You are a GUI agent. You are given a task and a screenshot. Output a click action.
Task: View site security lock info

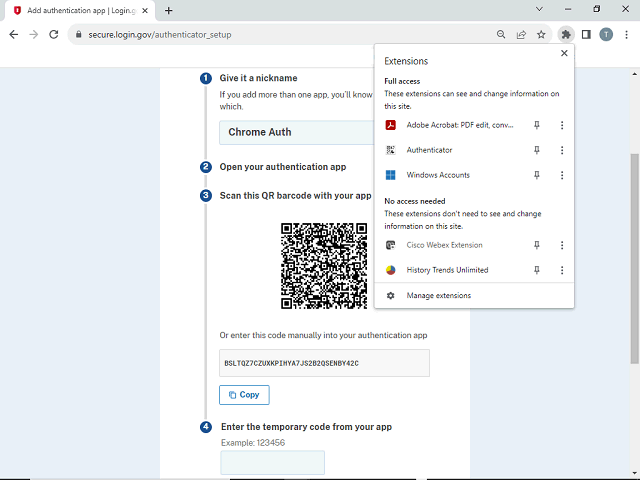(78, 35)
